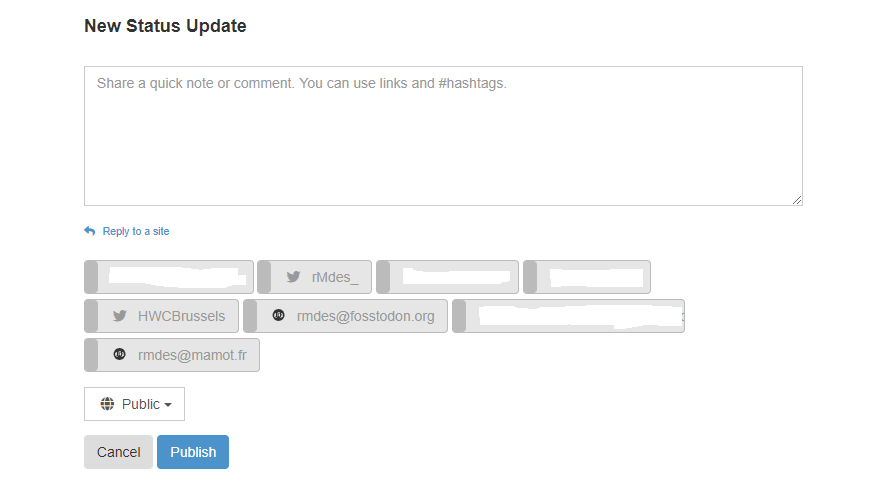Click the Mastodon icon next to rmdes@fosstodon.org

tap(278, 315)
